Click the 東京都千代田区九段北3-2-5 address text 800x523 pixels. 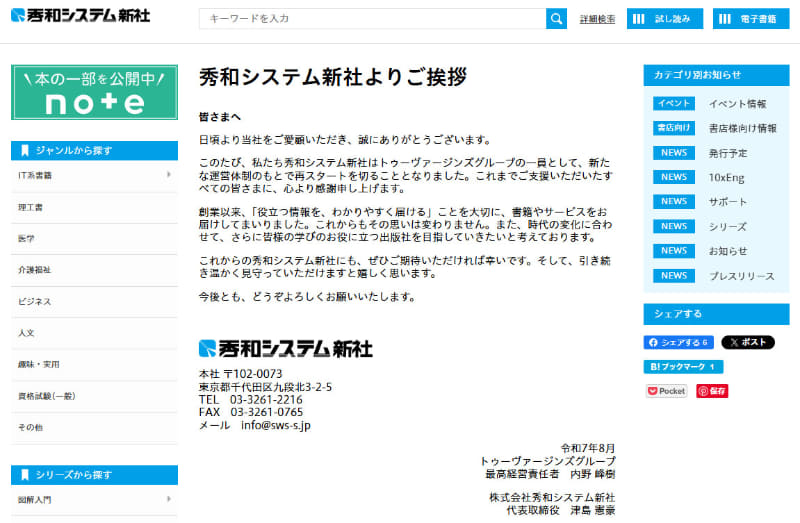(x=265, y=387)
